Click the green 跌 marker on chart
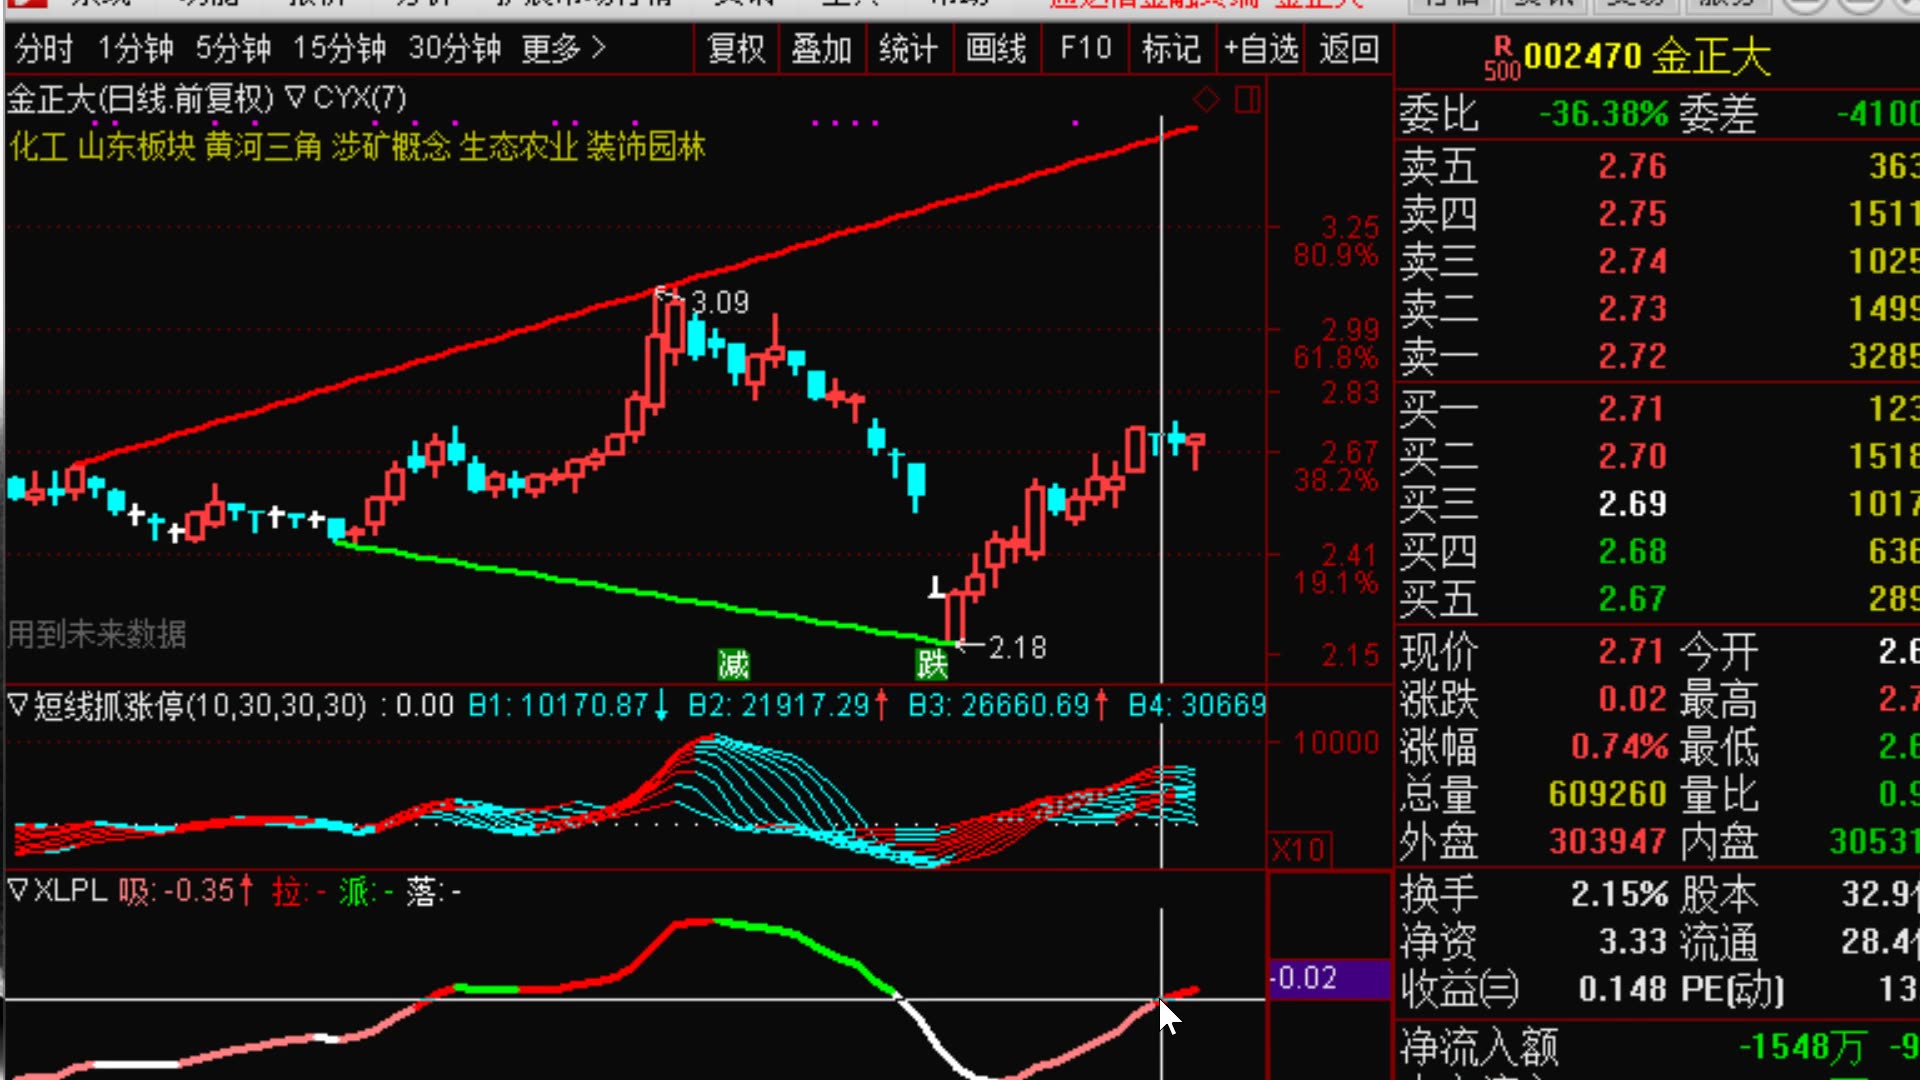Screen dimensions: 1920x1080 [932, 663]
